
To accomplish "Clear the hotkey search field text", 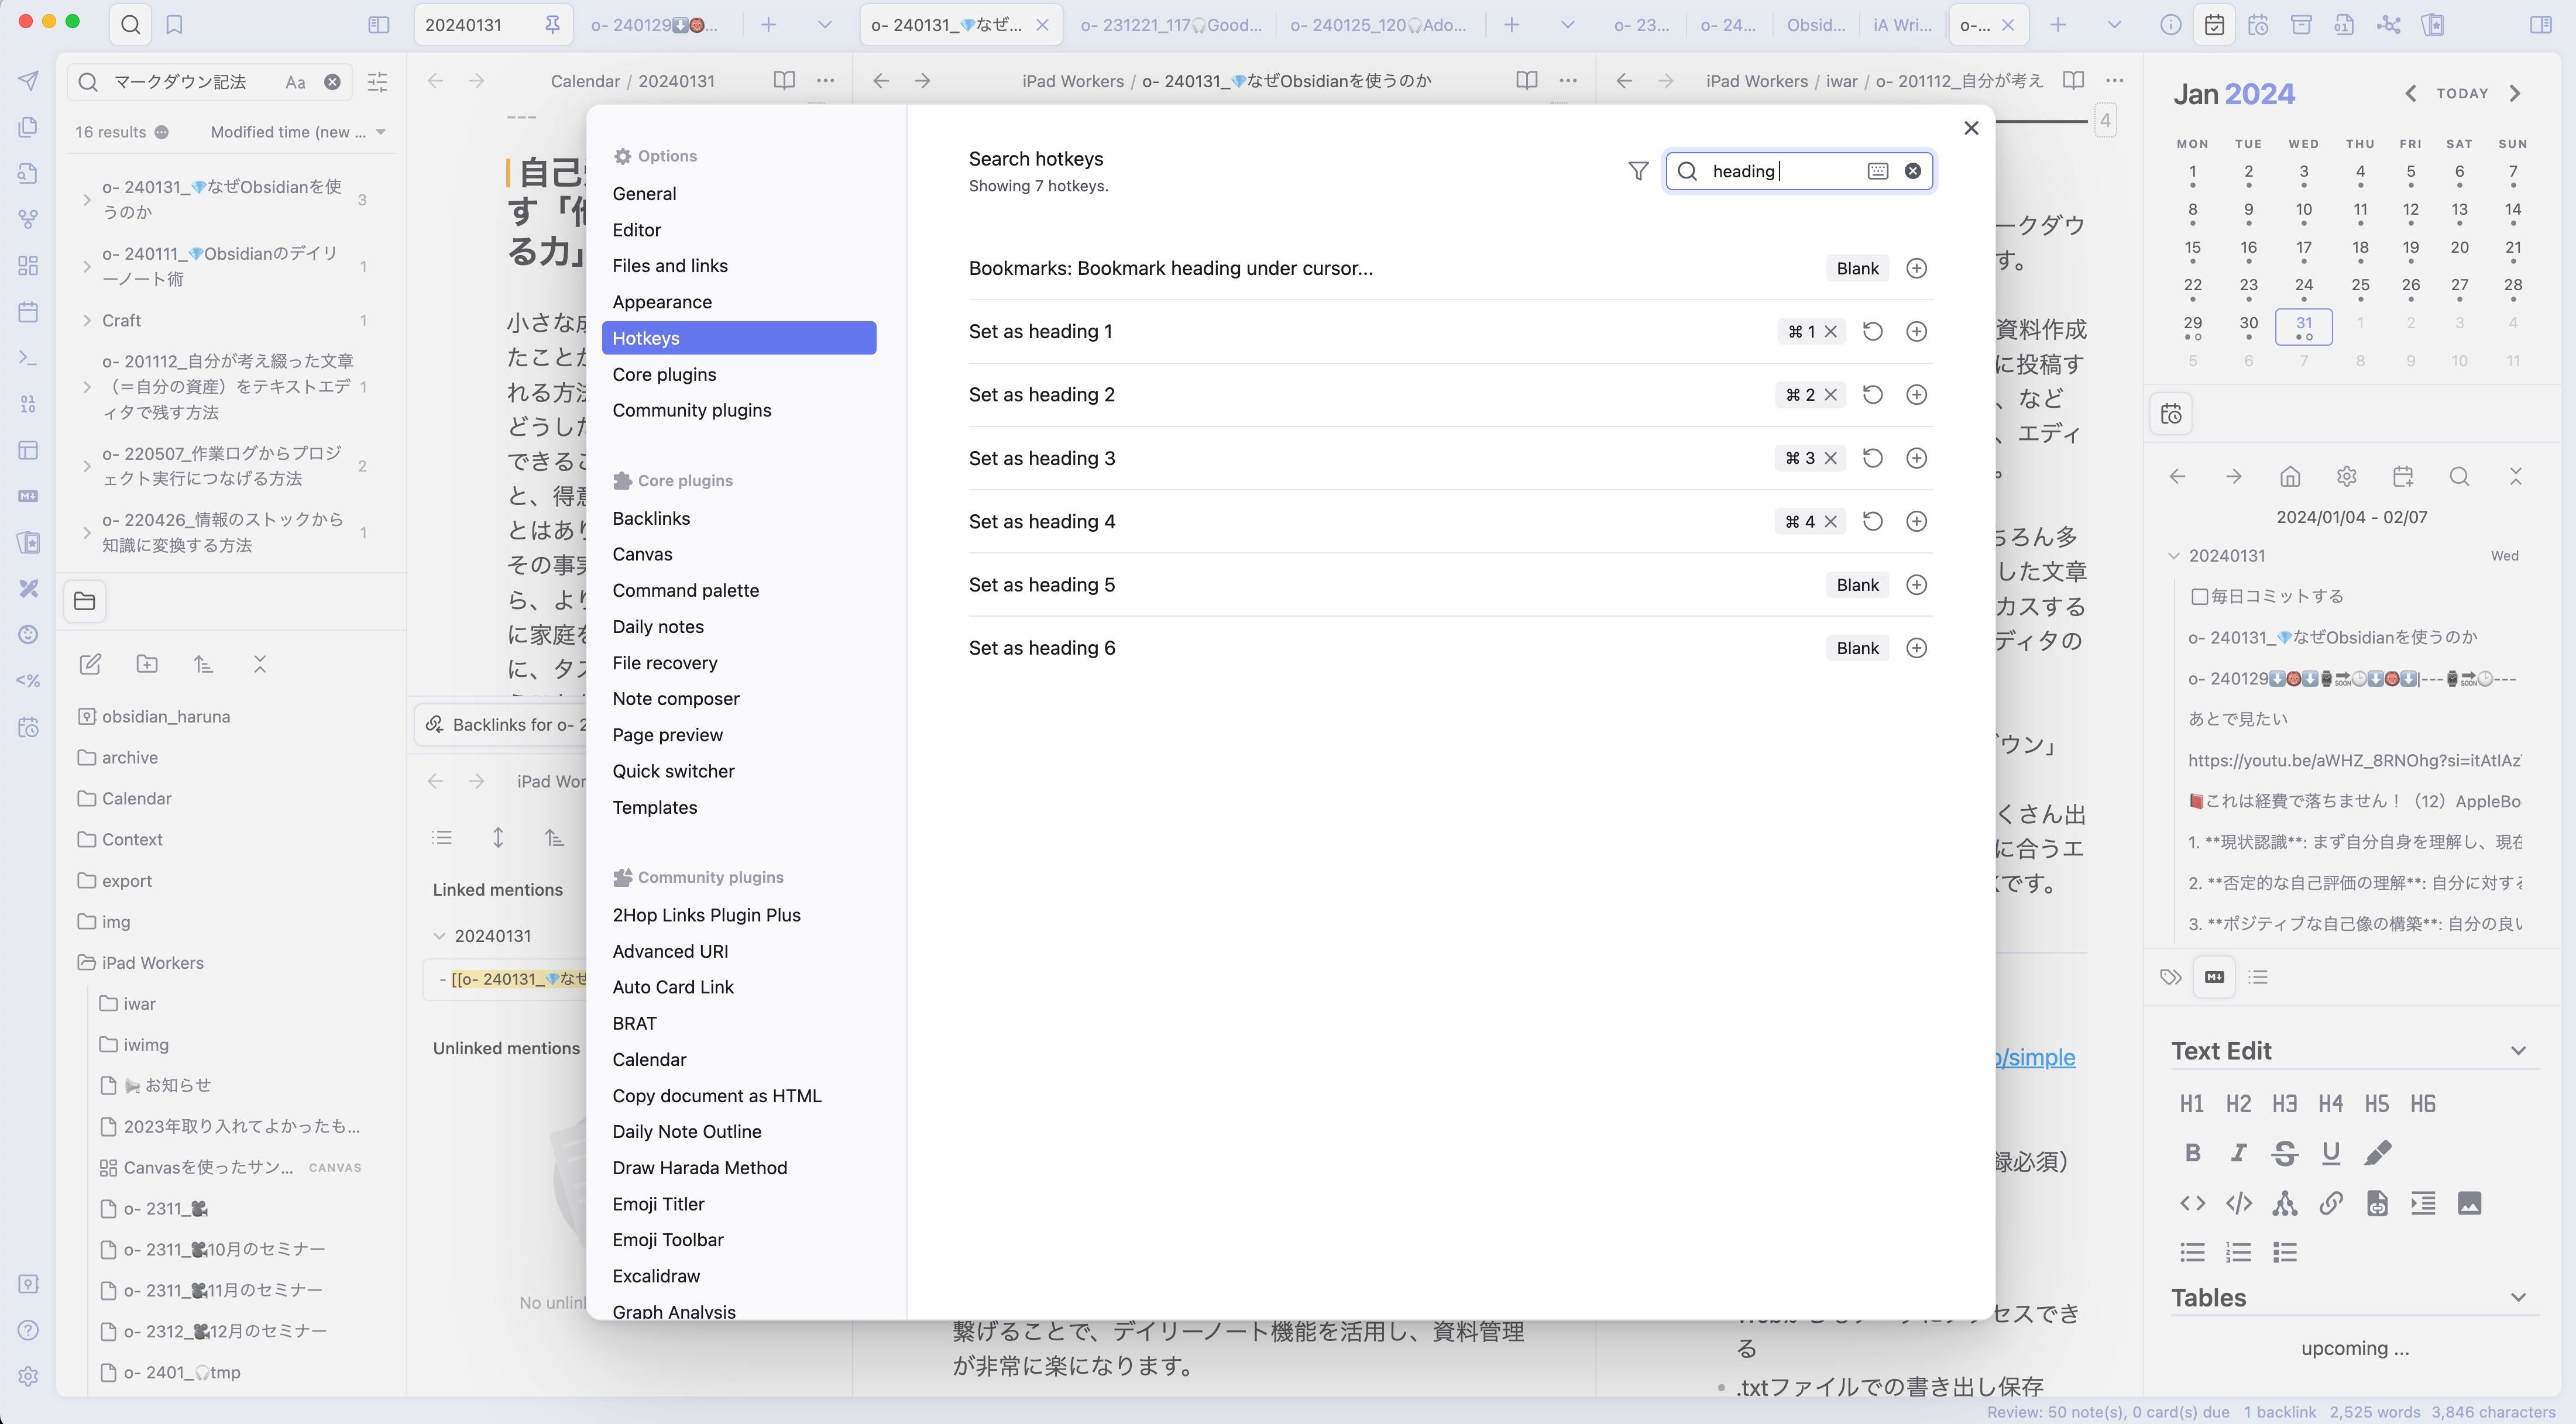I will pos(1912,171).
